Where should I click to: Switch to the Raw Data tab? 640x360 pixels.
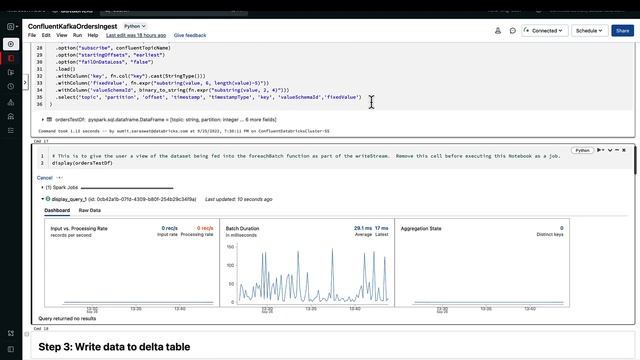click(90, 210)
